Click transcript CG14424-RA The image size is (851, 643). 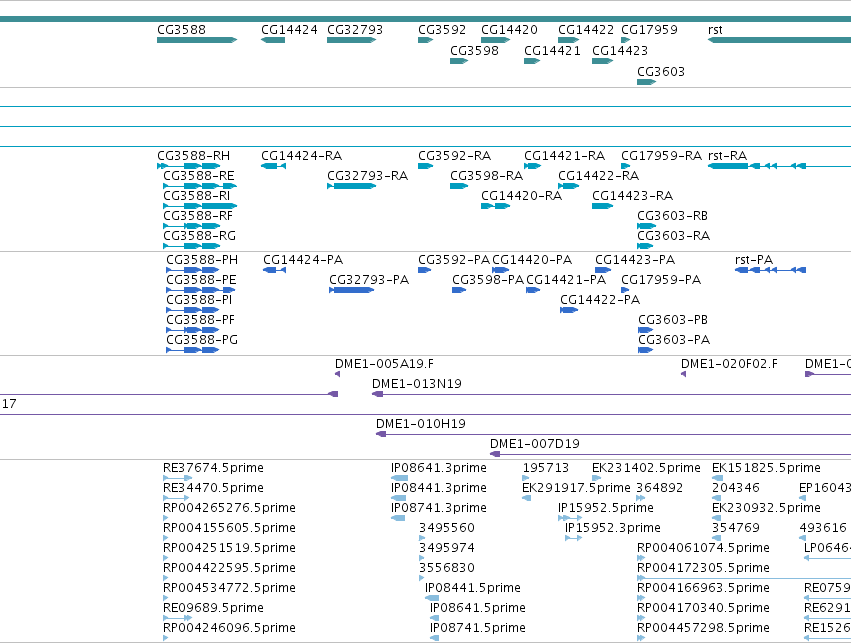pos(274,166)
